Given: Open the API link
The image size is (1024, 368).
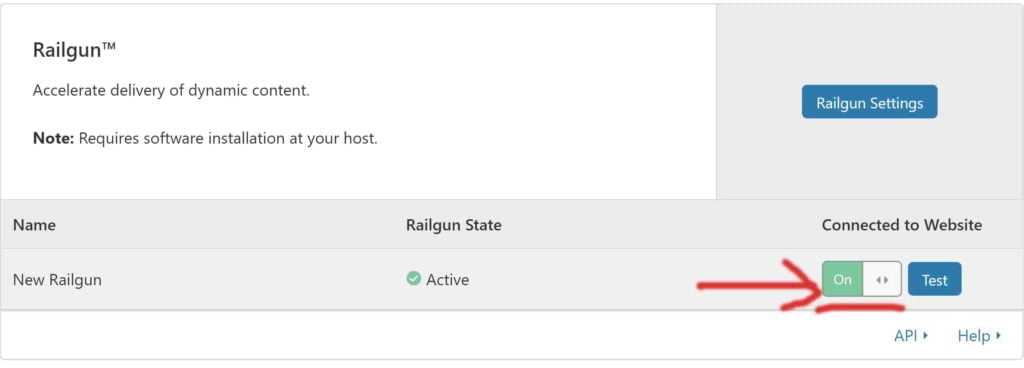Looking at the screenshot, I should (906, 336).
